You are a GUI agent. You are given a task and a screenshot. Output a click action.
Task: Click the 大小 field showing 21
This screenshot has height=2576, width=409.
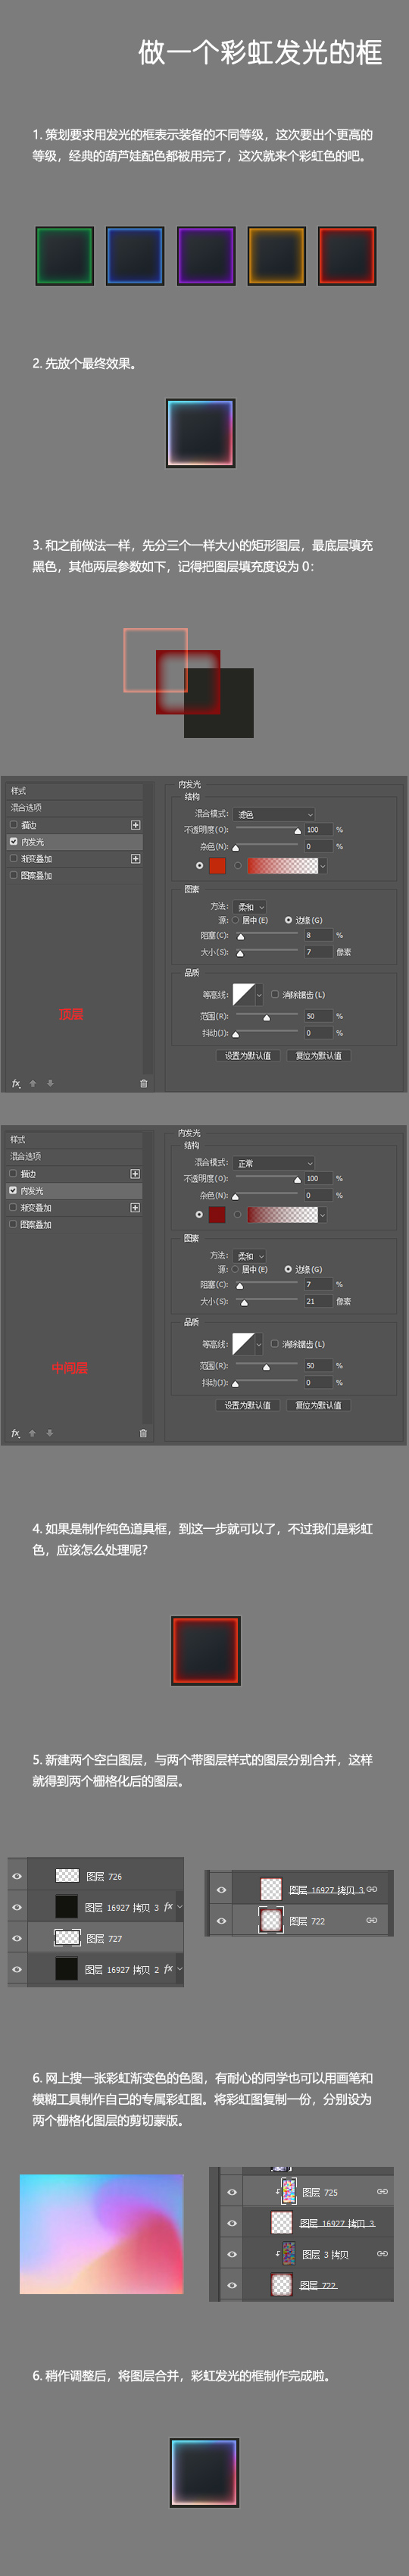317,1301
